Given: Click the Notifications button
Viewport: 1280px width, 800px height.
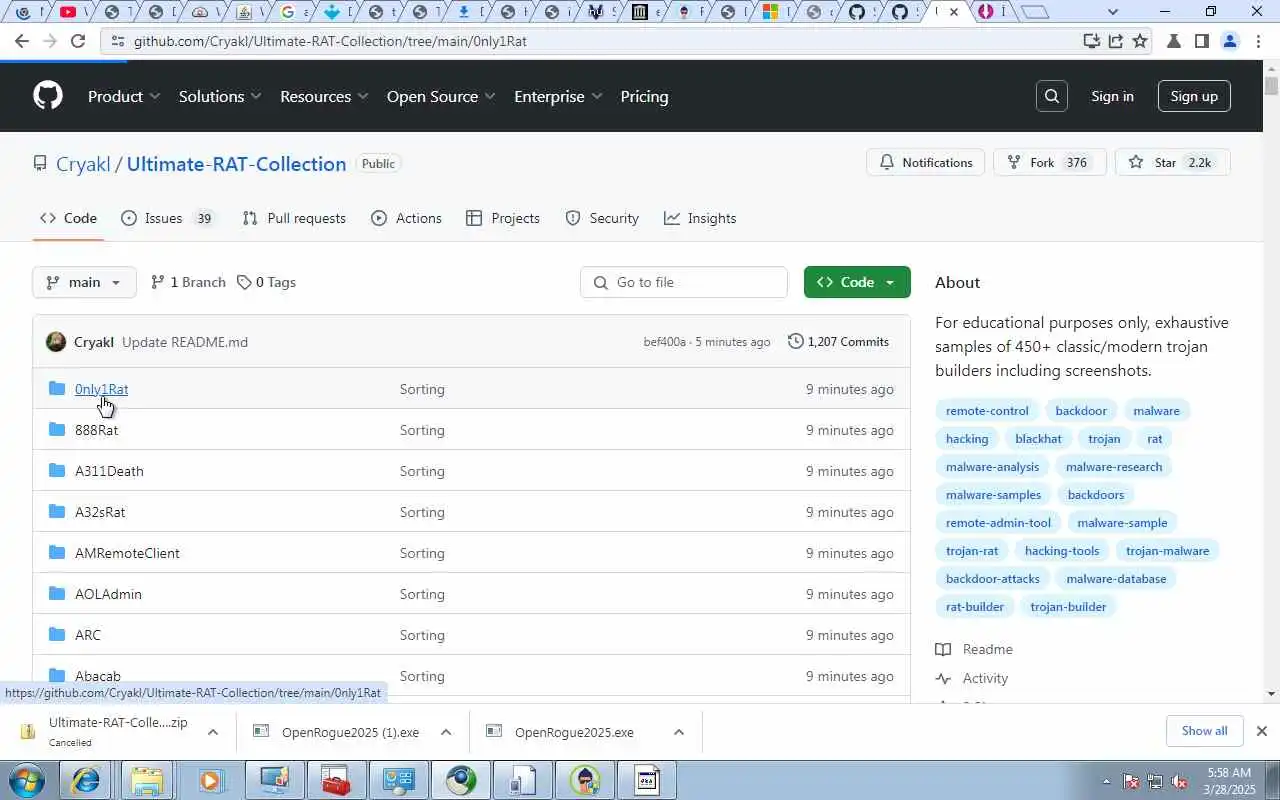Looking at the screenshot, I should pos(926,162).
